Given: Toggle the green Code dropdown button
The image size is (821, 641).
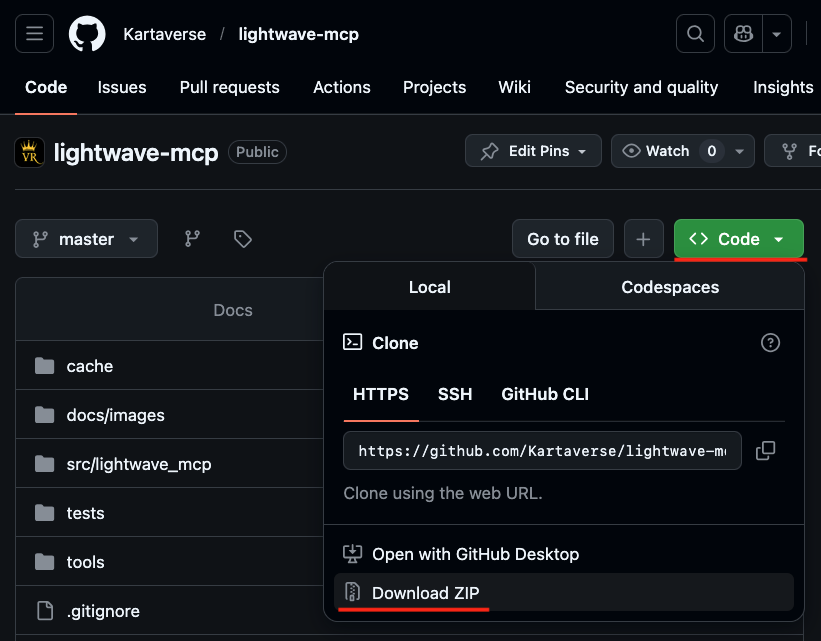Looking at the screenshot, I should click(739, 239).
